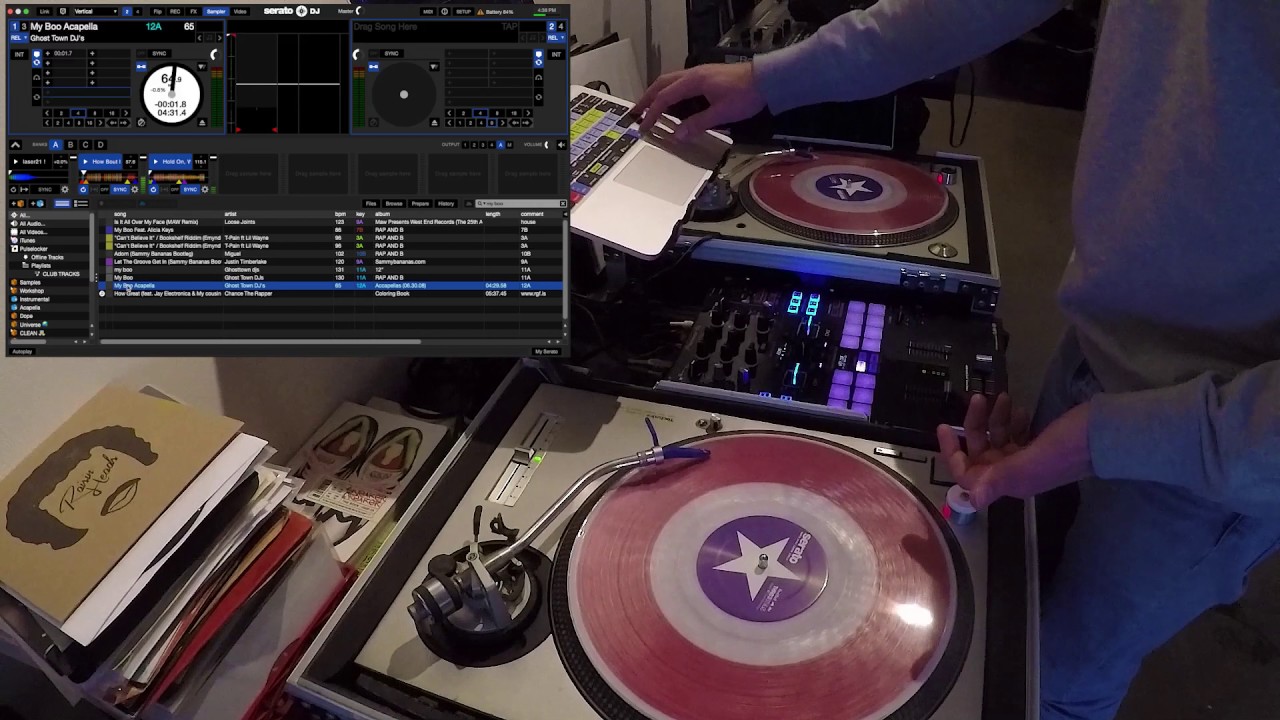Screen dimensions: 1280x720
Task: Toggle repeat on Hold On sample slot
Action: [x=154, y=189]
